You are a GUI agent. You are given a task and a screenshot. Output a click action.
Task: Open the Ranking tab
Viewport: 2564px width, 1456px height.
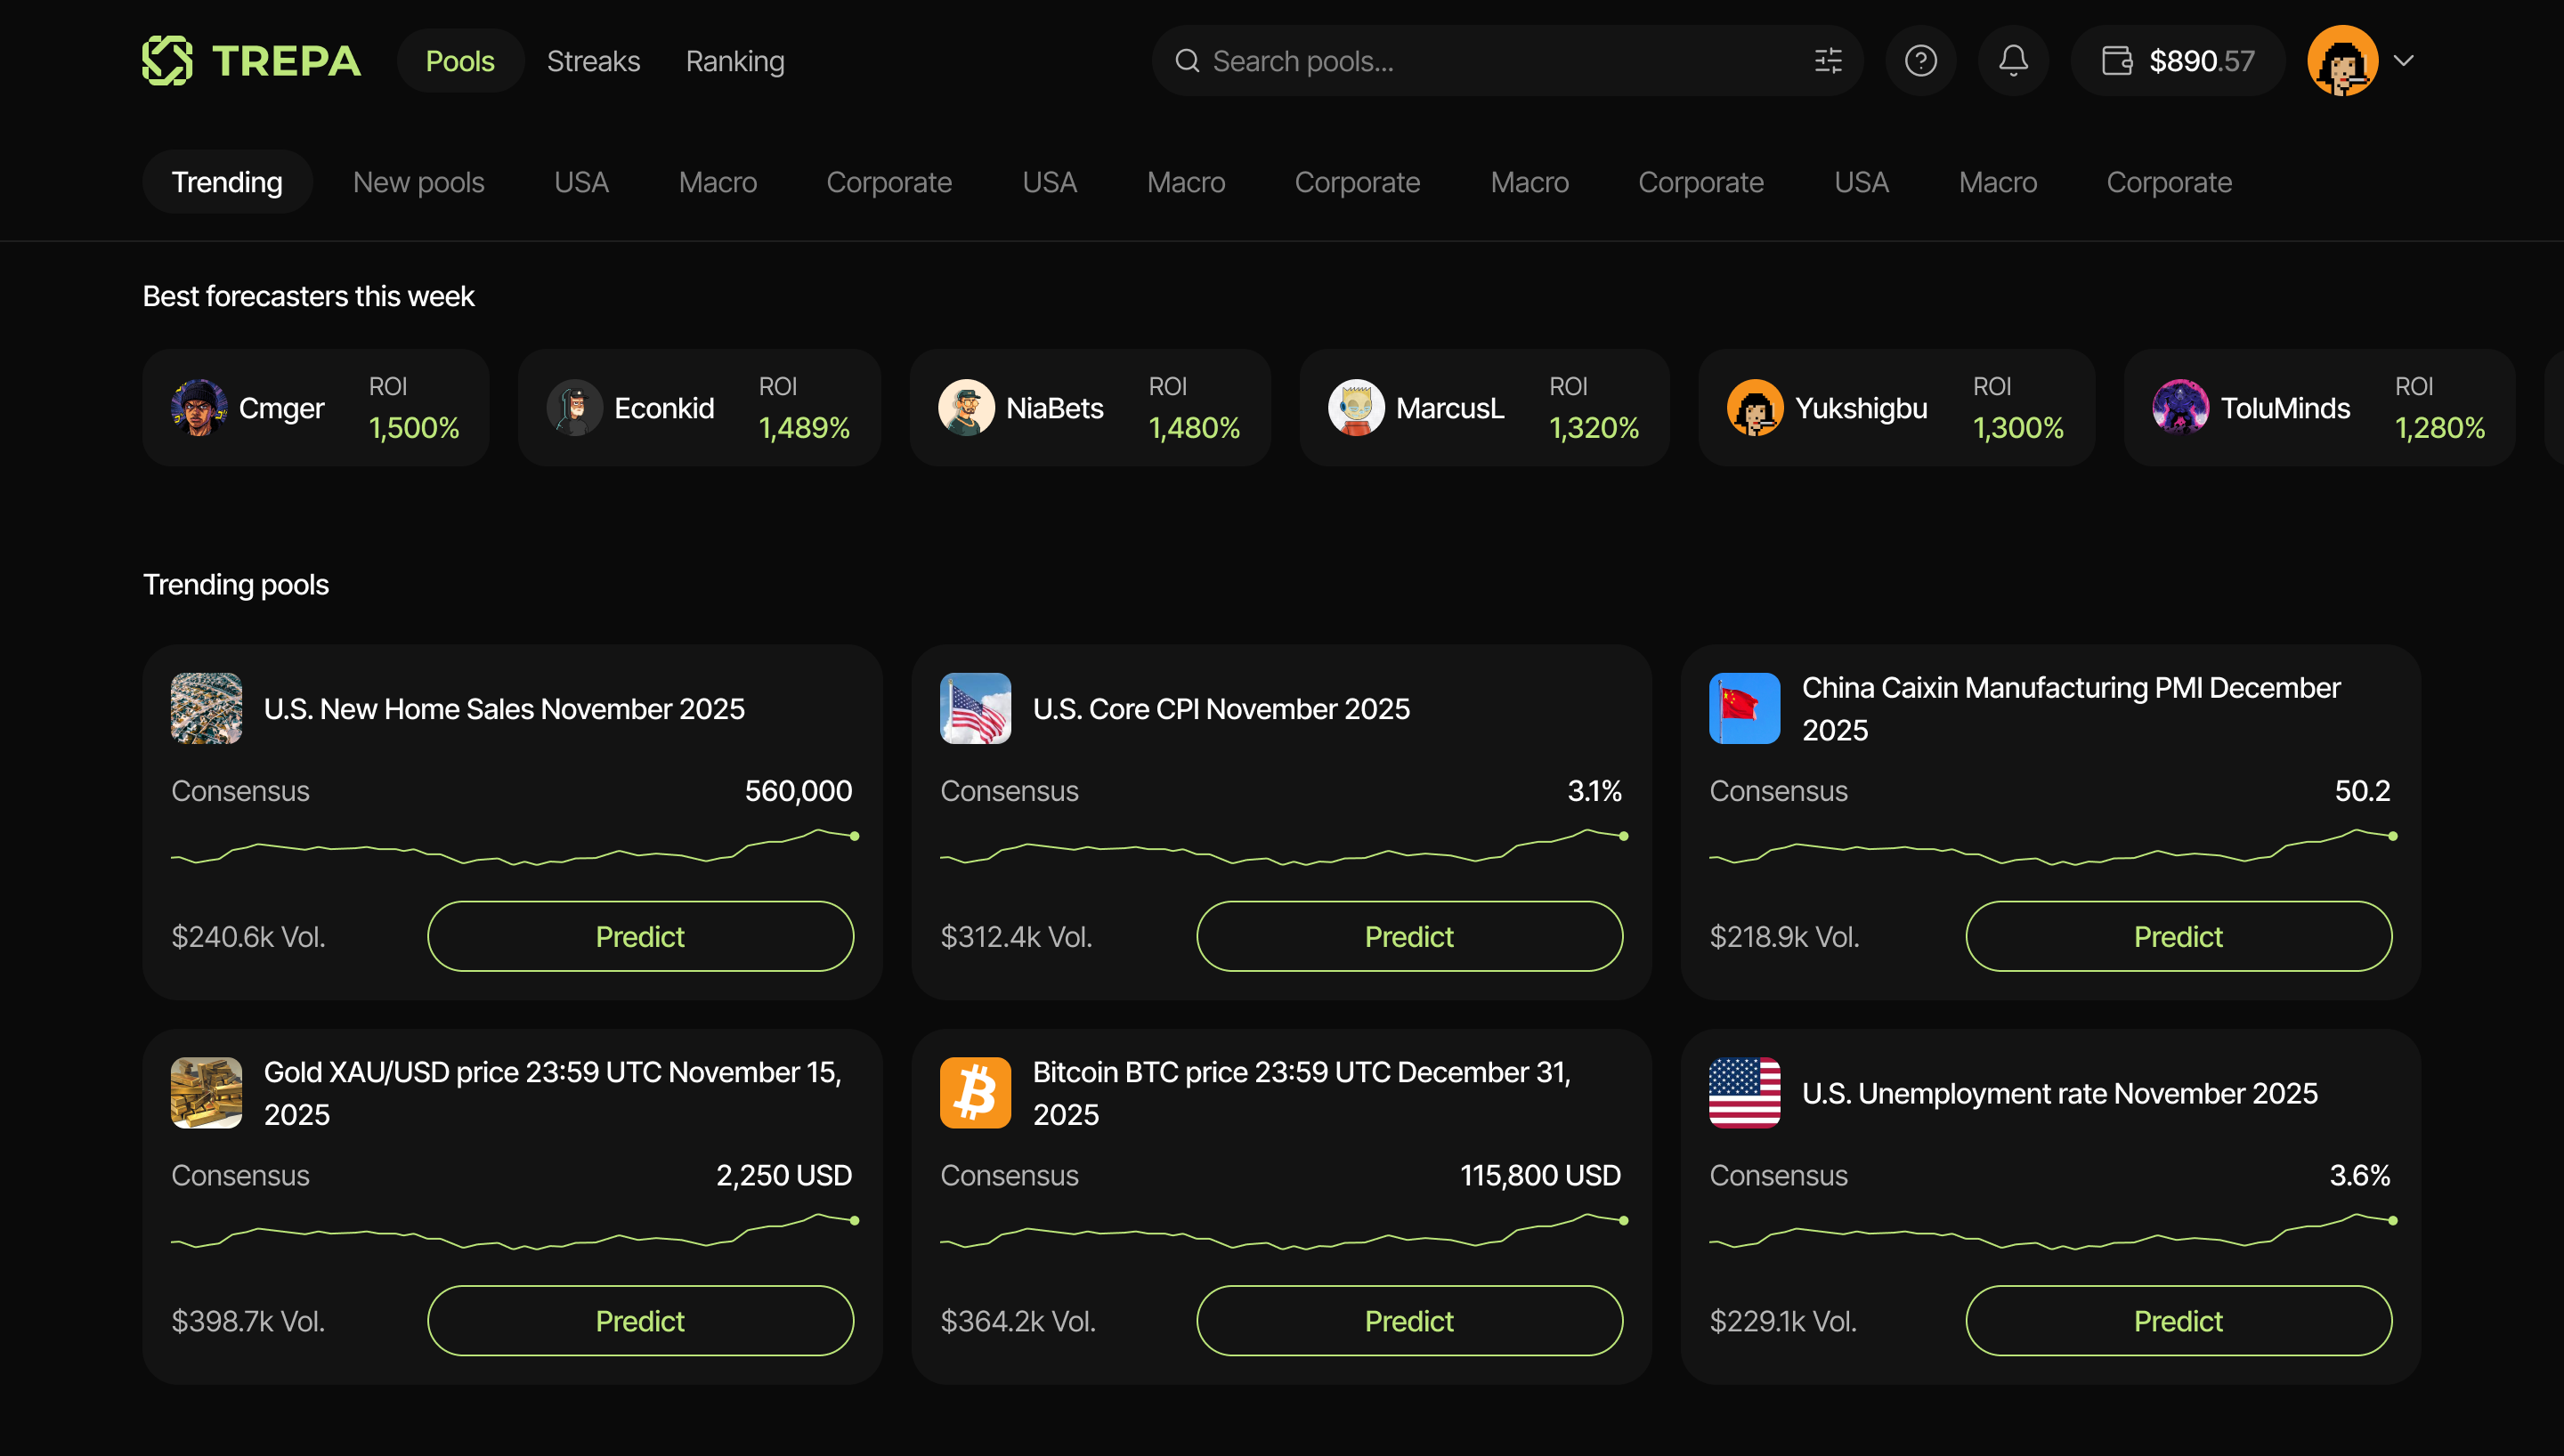point(735,61)
